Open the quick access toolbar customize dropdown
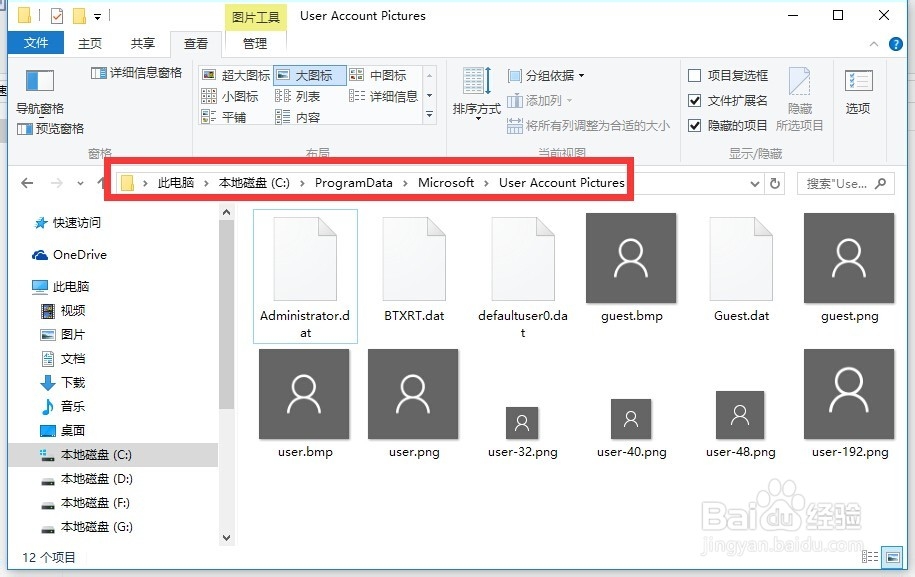Viewport: 915px width, 577px height. pyautogui.click(x=97, y=17)
